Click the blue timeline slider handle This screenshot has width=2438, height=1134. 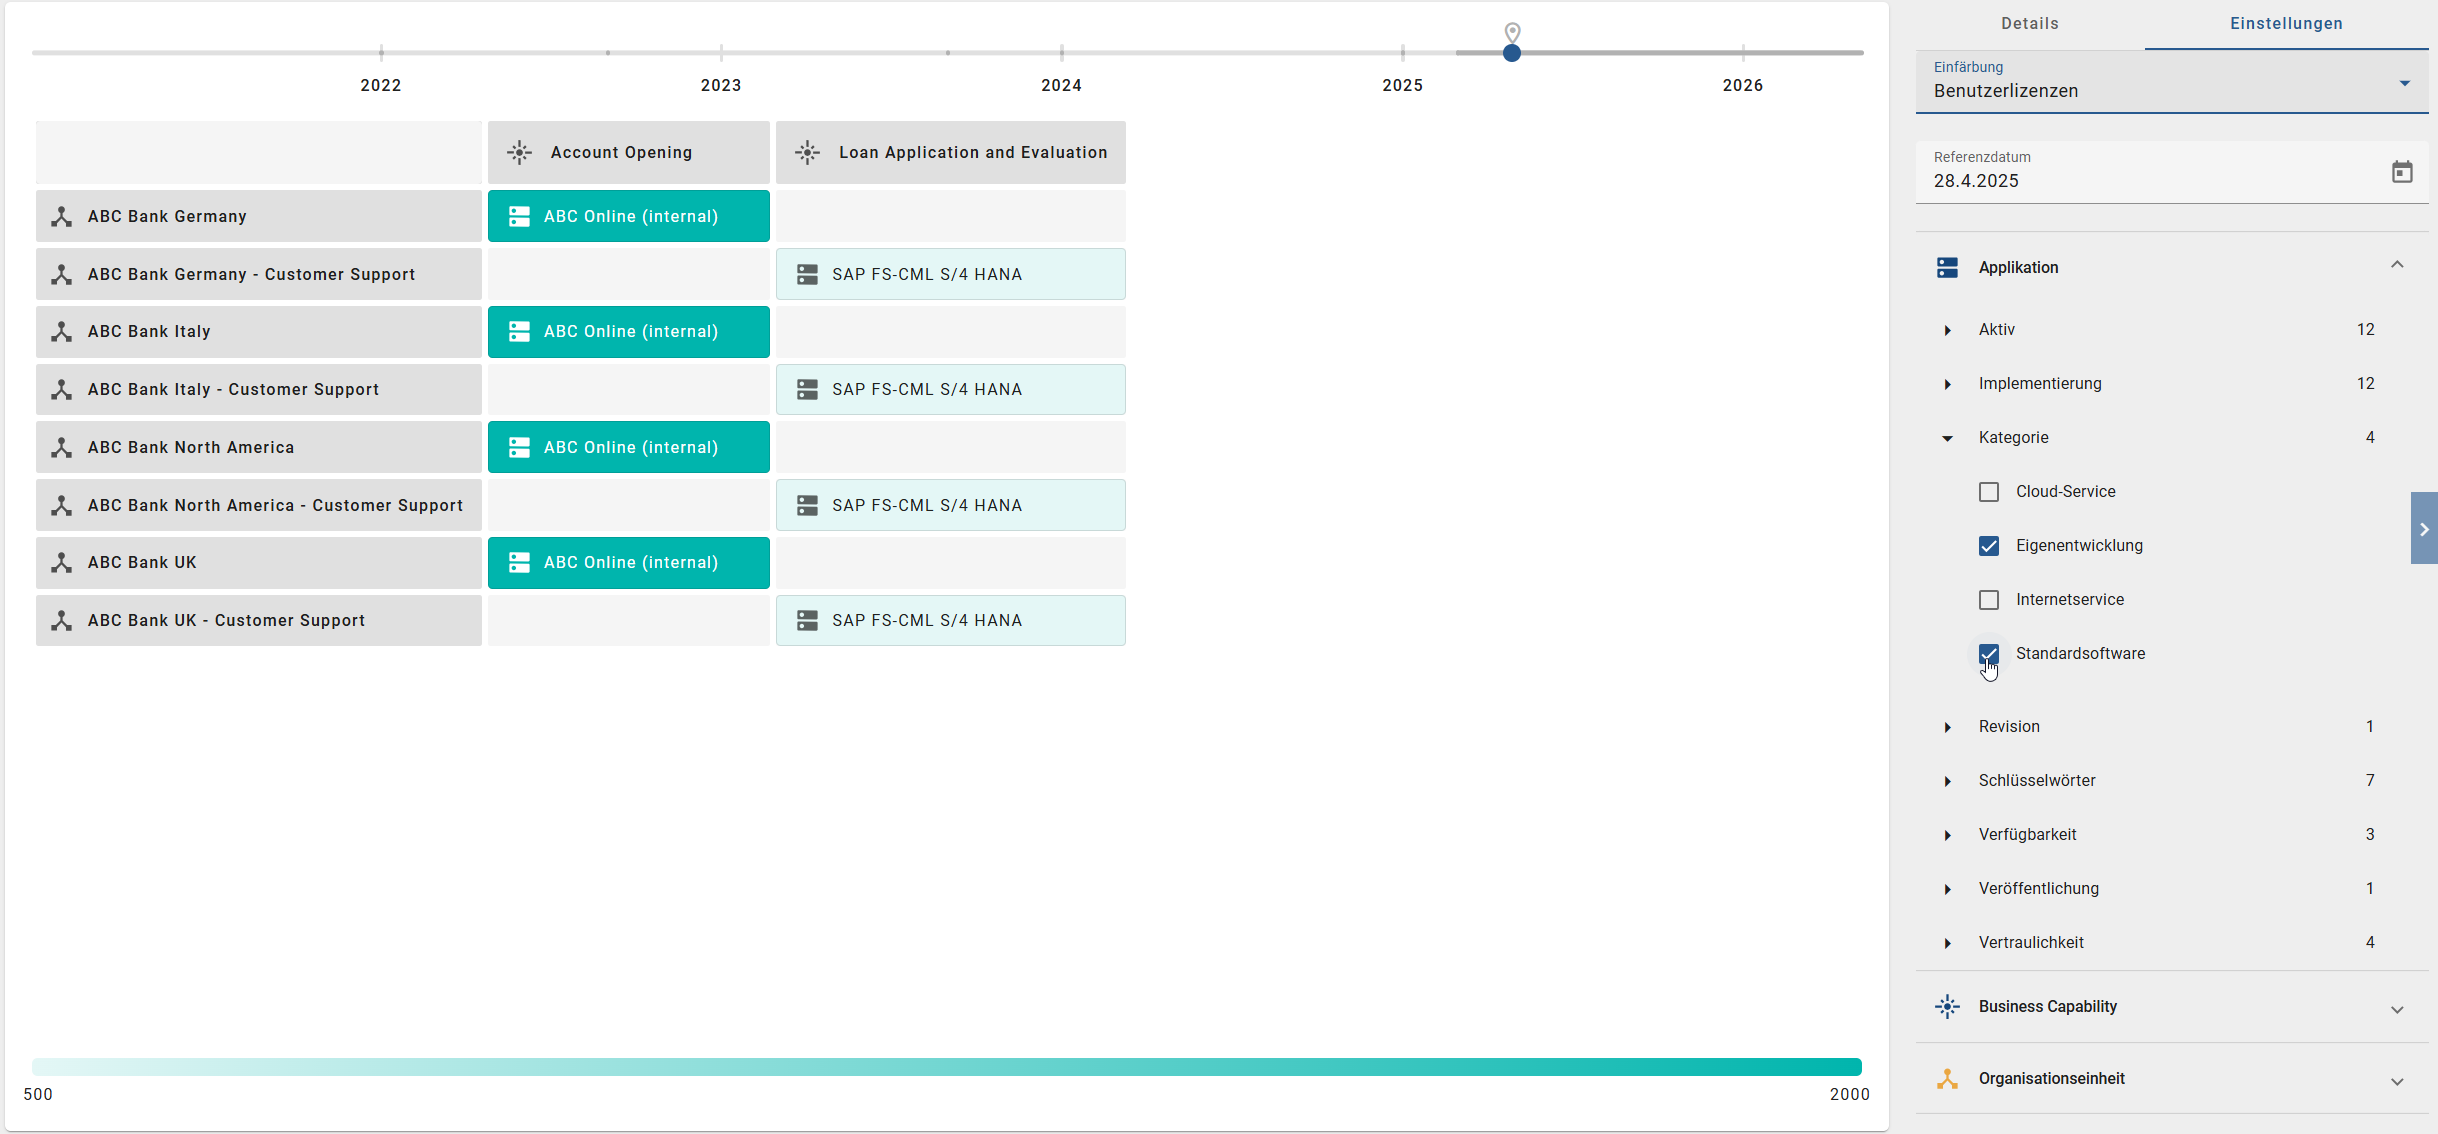pos(1511,53)
